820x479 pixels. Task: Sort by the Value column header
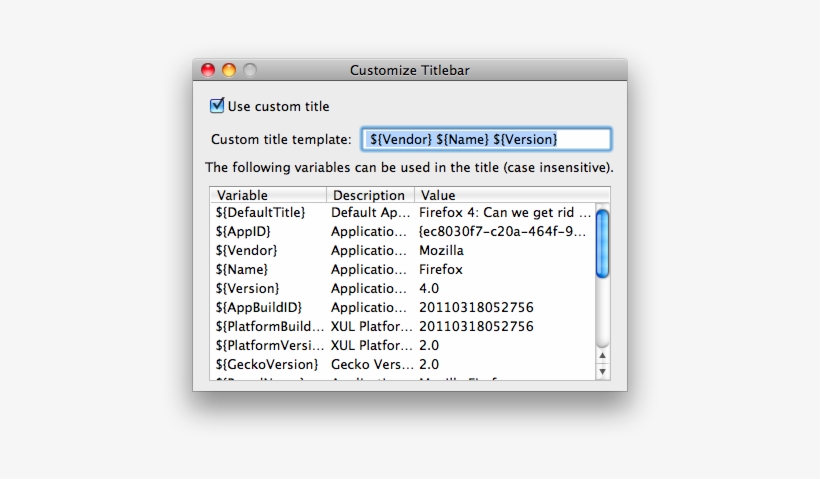tap(512, 195)
